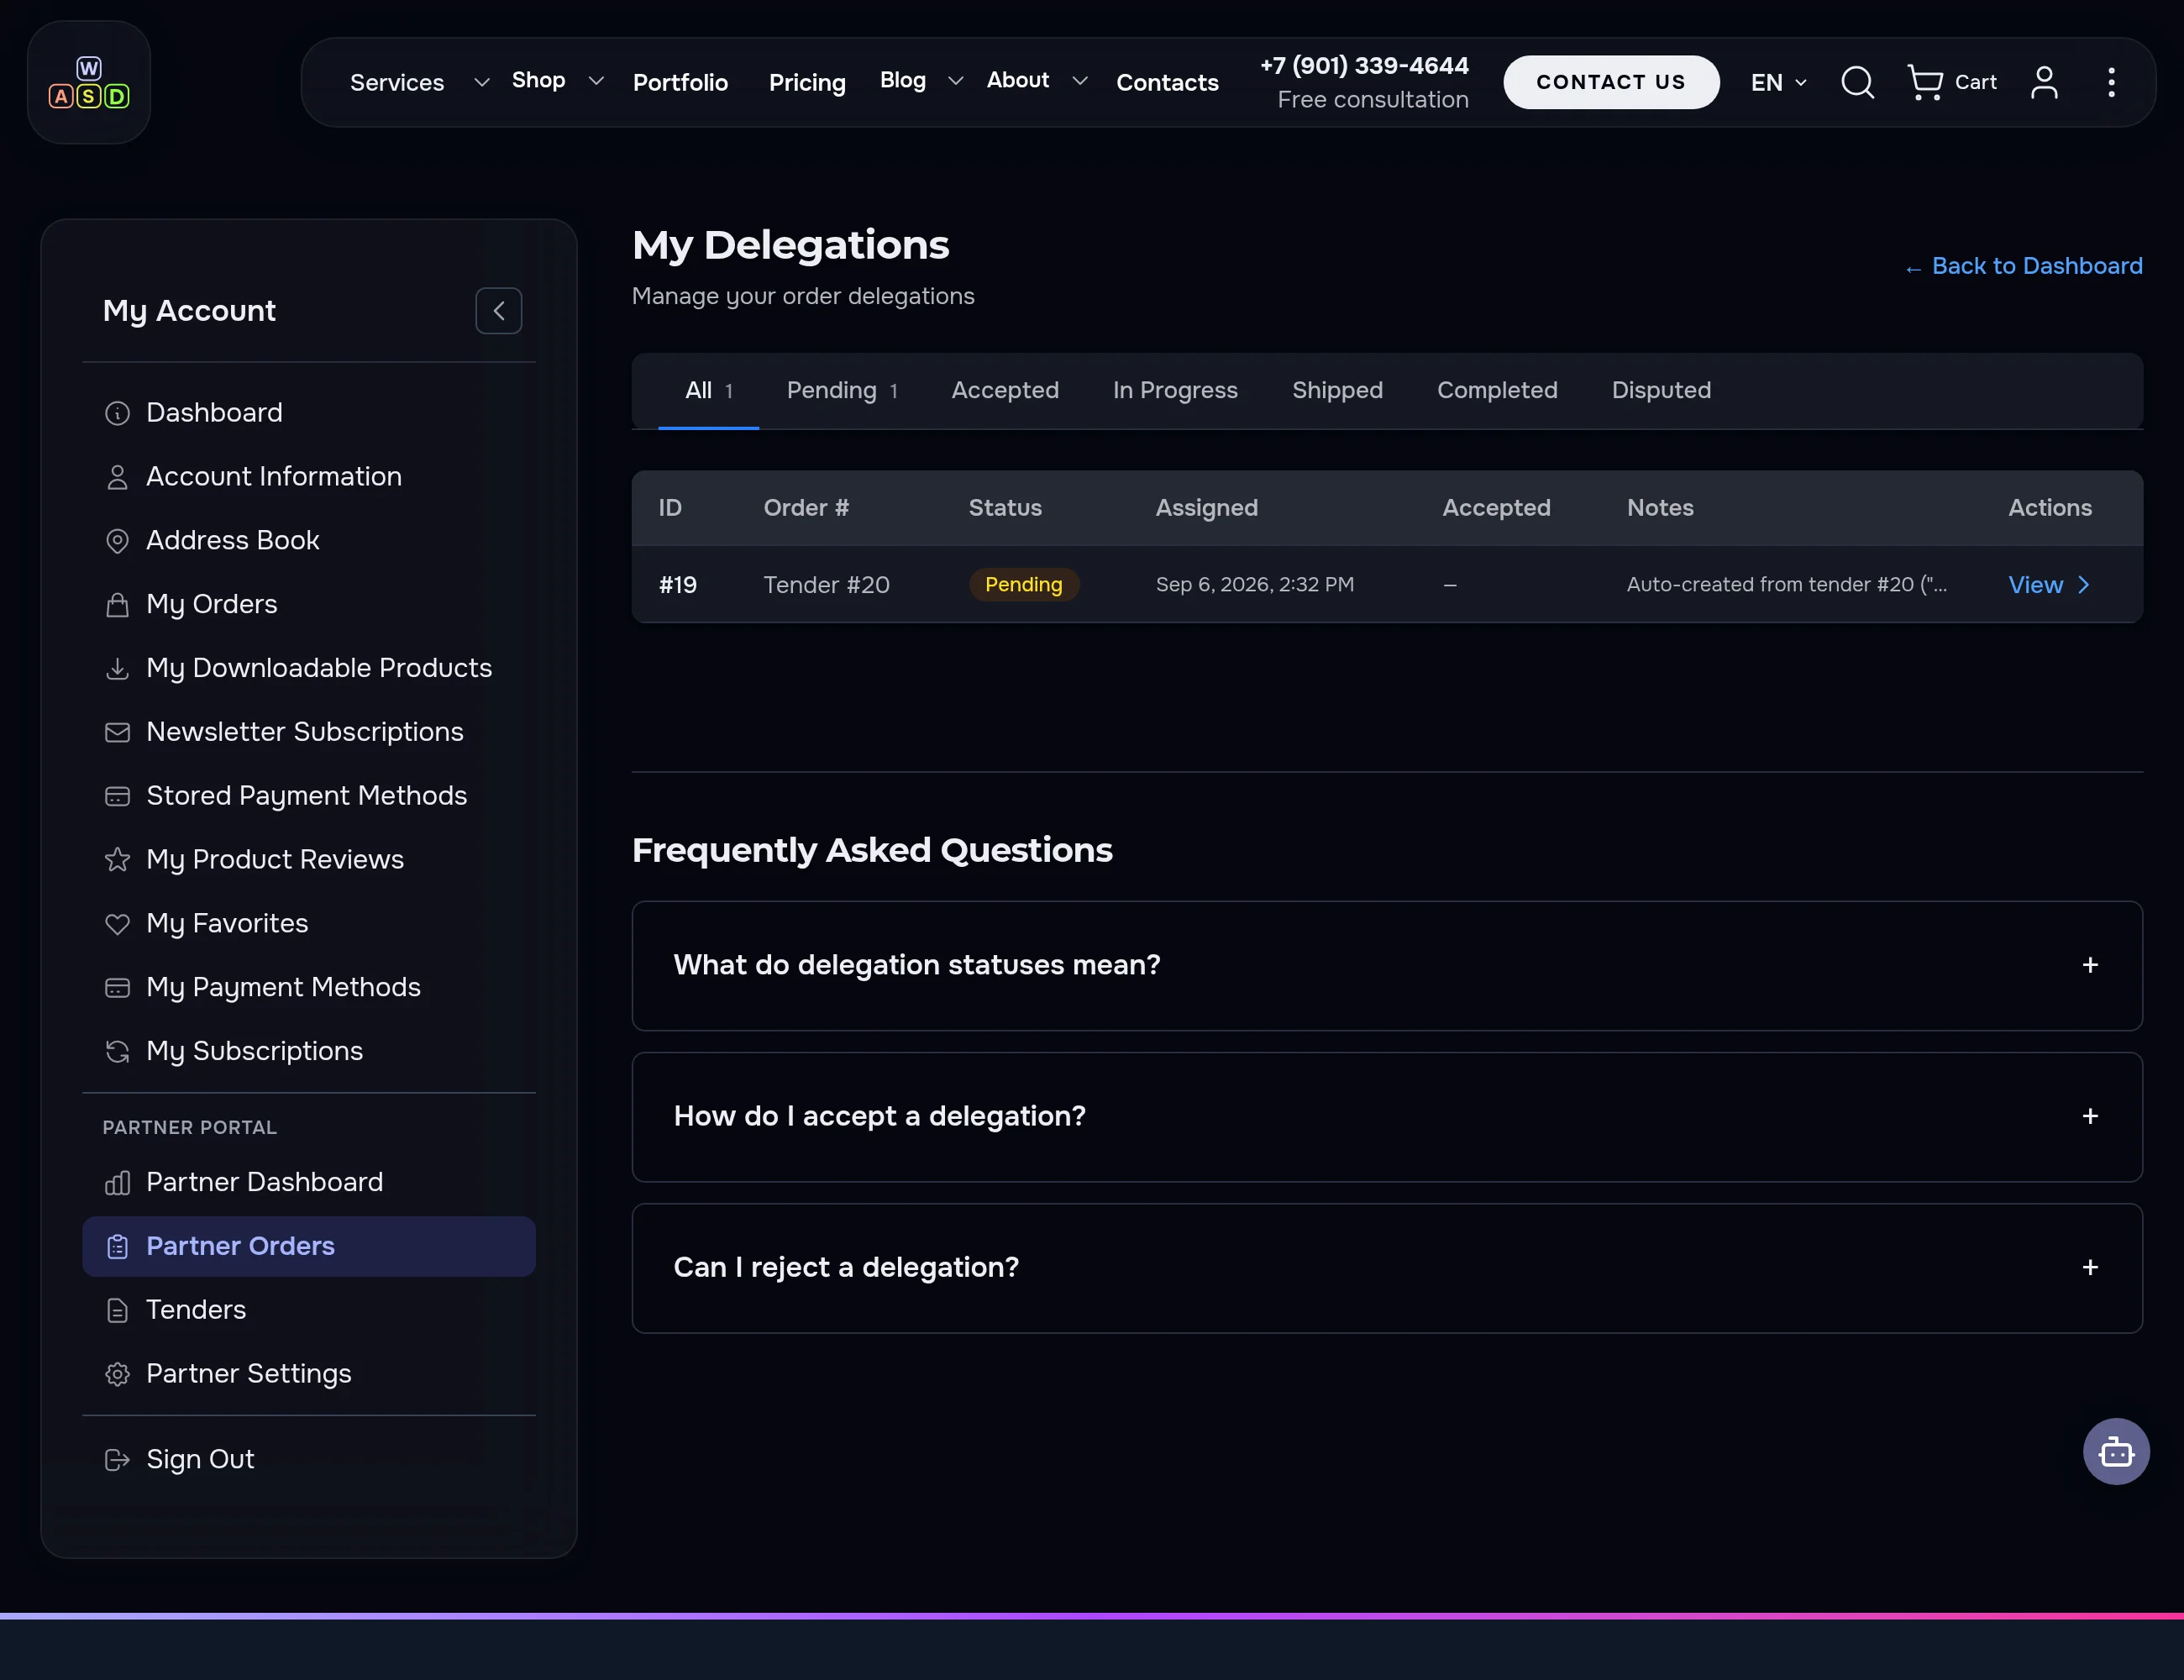View delegation #19 details
The image size is (2184, 1680).
click(2049, 585)
